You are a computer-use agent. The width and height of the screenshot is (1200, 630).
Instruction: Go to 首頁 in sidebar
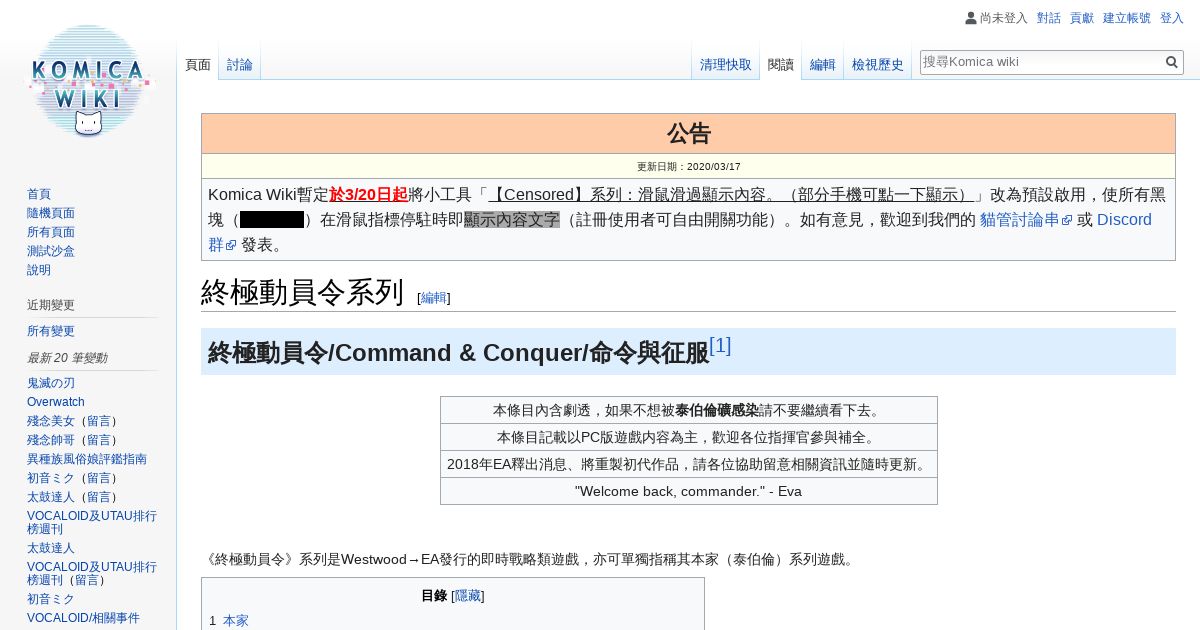[39, 194]
